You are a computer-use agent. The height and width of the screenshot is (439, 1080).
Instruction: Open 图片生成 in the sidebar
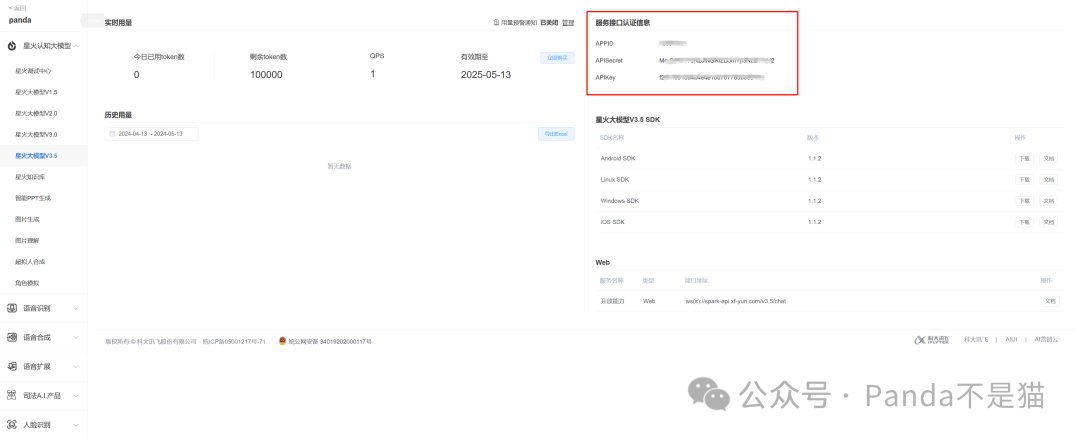27,219
